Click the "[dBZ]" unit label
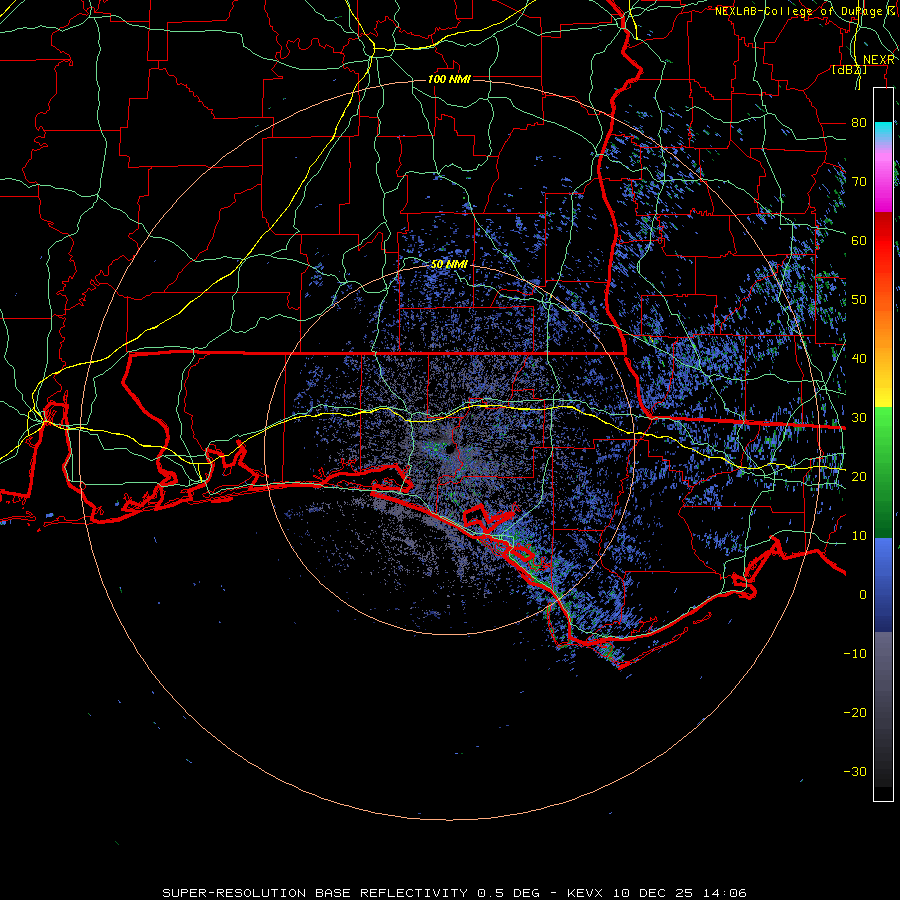 coord(849,70)
